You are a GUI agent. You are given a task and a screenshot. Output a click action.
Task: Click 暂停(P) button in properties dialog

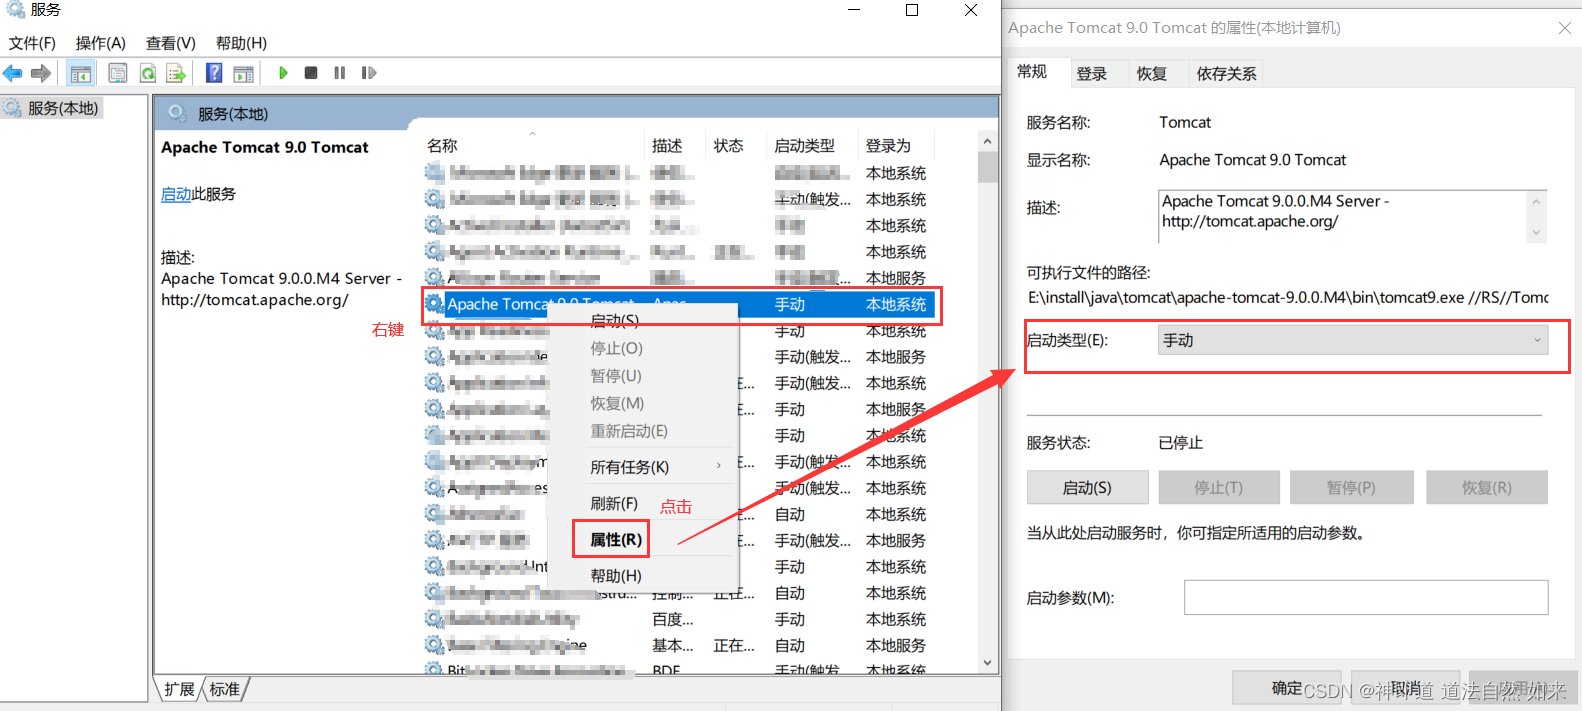tap(1351, 487)
